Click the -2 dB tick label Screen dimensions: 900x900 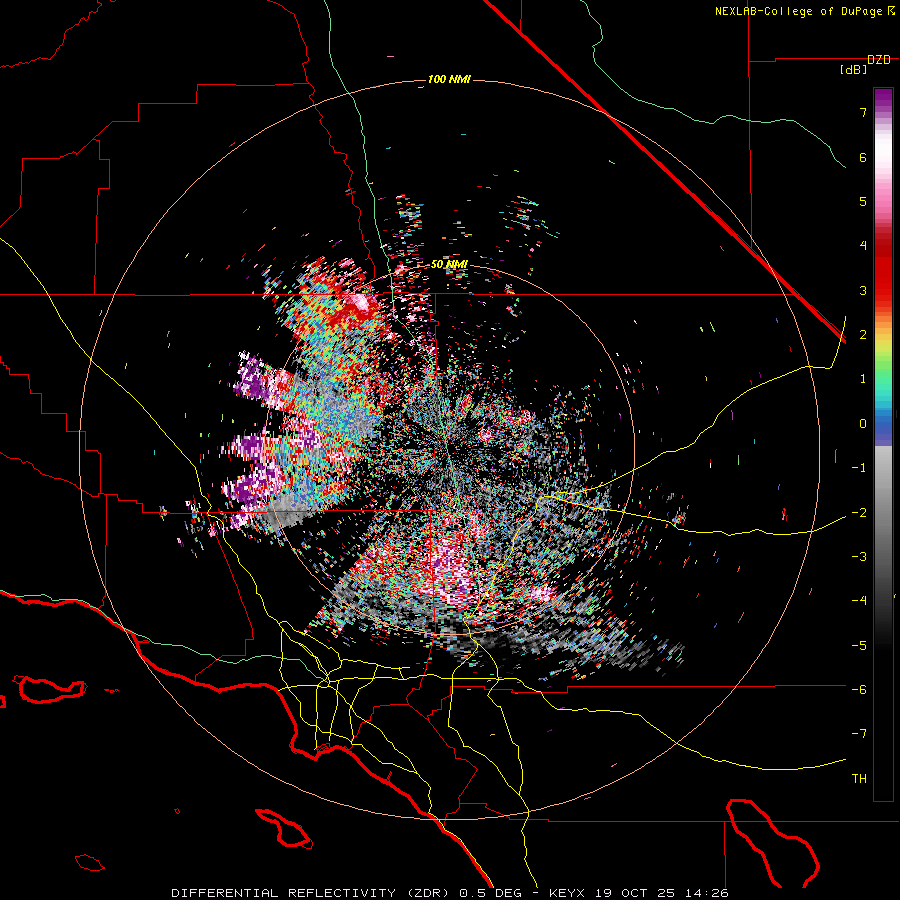[859, 513]
